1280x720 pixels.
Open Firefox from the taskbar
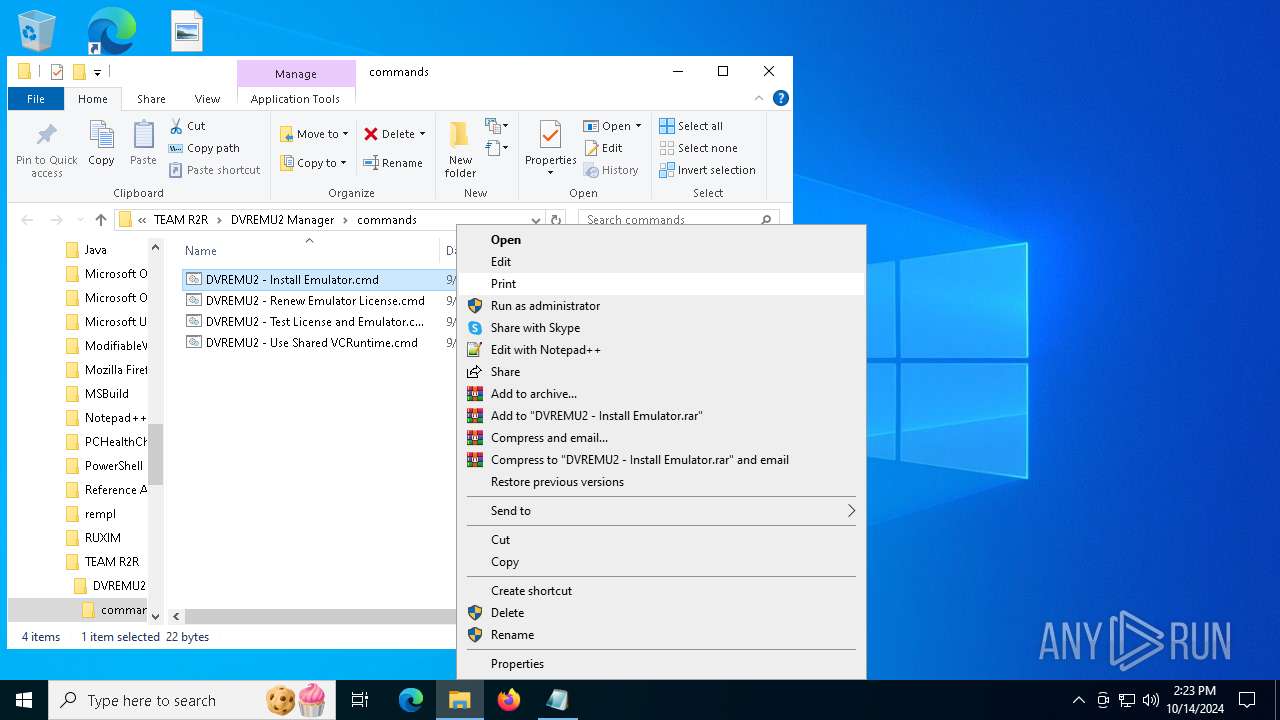(x=509, y=700)
